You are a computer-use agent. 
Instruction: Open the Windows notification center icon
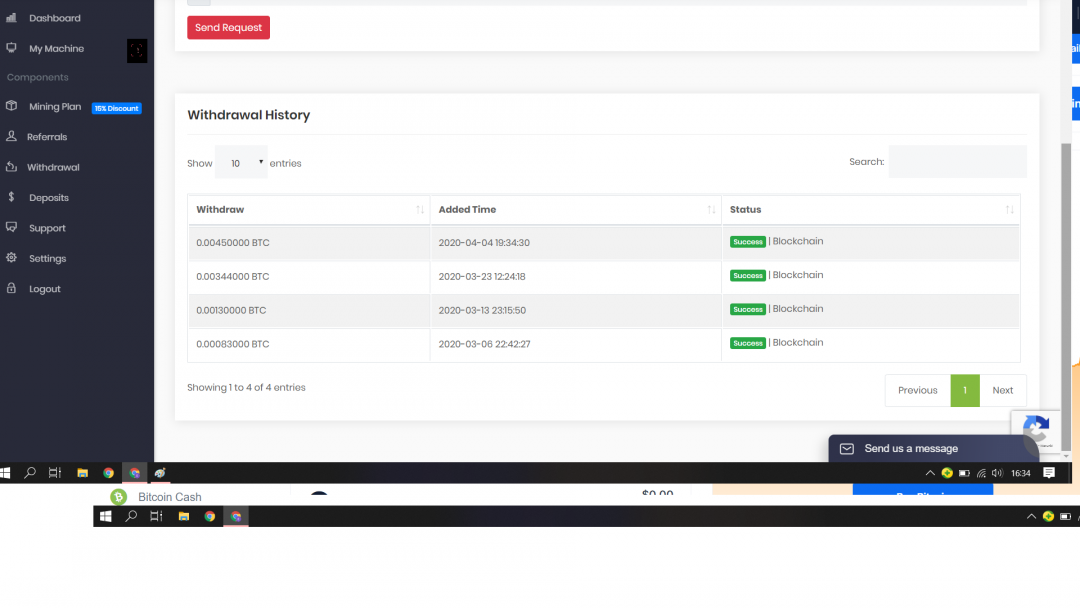1049,473
